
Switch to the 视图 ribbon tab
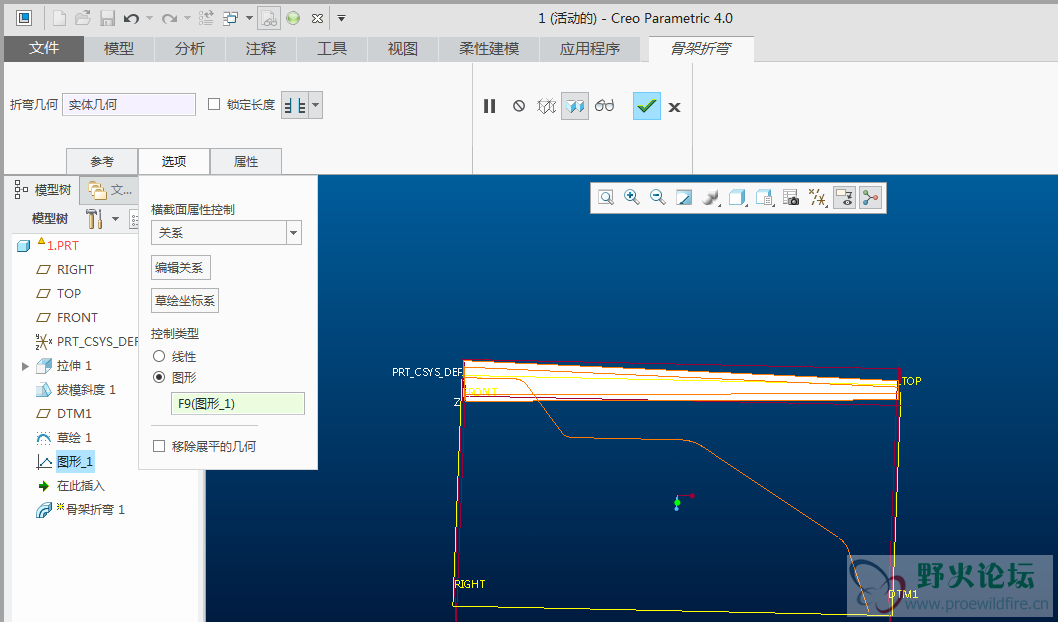click(403, 49)
